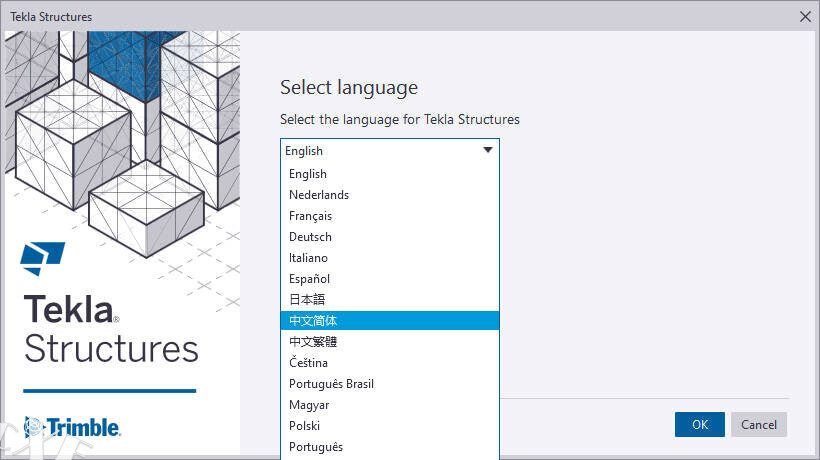820x460 pixels.
Task: Click the blue Tekla logo icon
Action: 42,258
